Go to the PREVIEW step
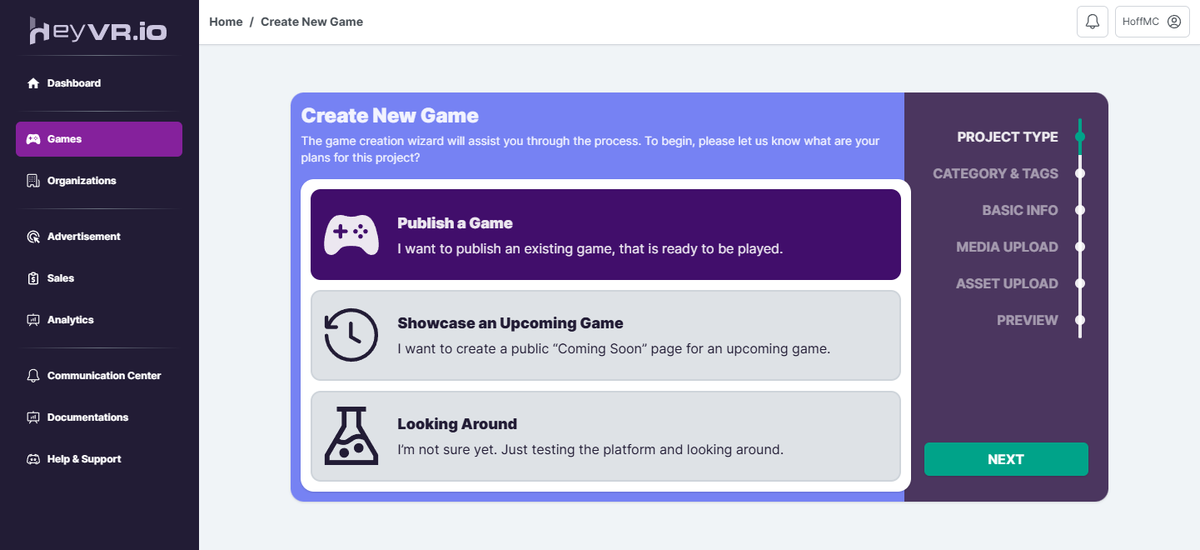Image resolution: width=1200 pixels, height=550 pixels. point(1027,320)
